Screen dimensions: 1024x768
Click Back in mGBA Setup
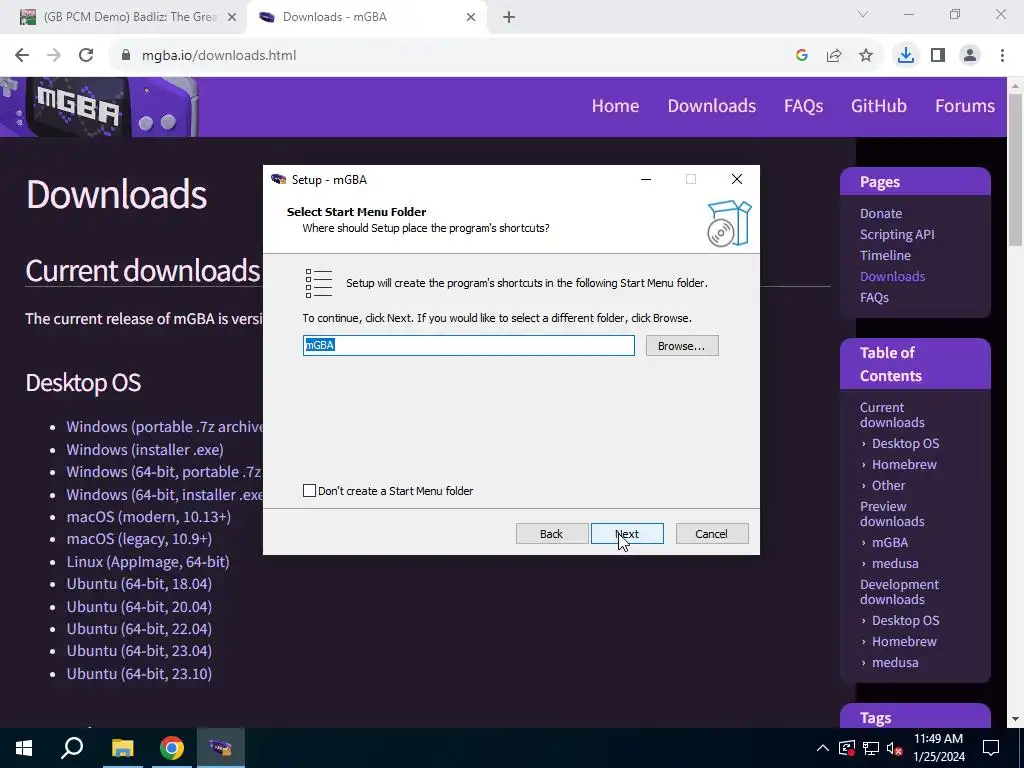[x=551, y=534]
